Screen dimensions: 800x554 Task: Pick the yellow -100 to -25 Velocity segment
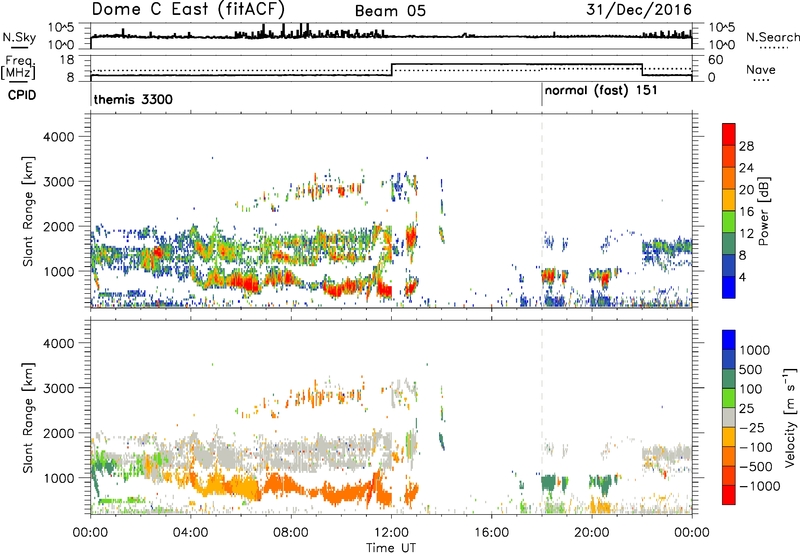coord(729,437)
